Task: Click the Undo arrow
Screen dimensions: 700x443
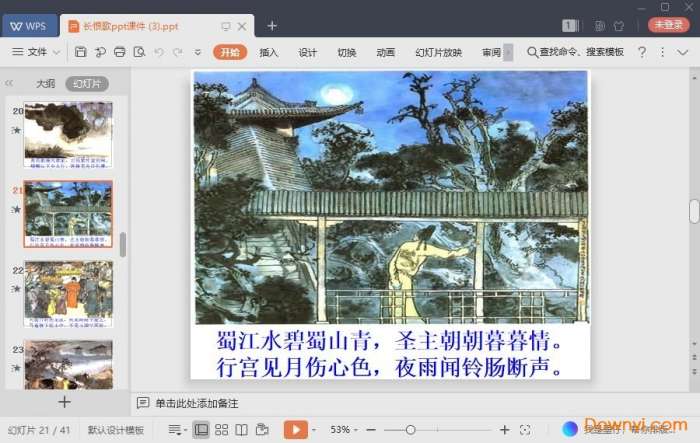Action: (x=158, y=52)
